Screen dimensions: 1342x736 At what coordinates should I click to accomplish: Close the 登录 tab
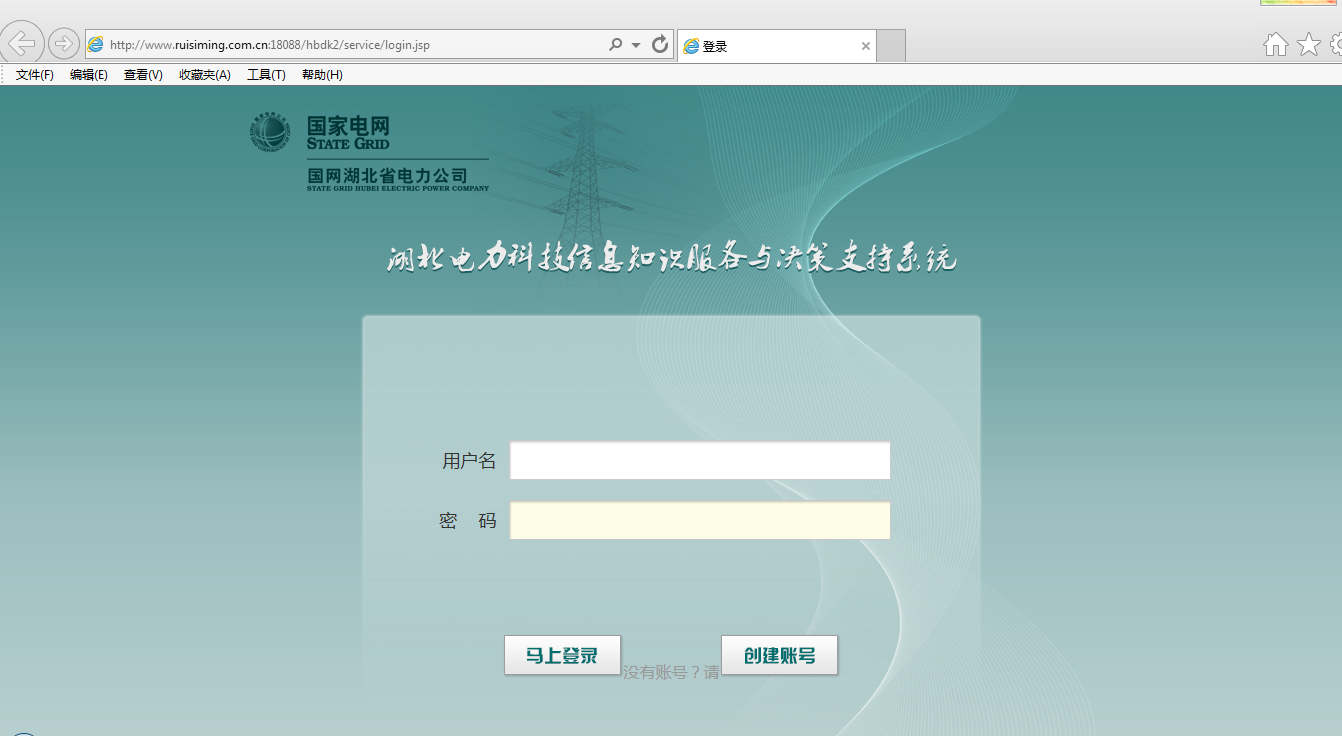866,46
